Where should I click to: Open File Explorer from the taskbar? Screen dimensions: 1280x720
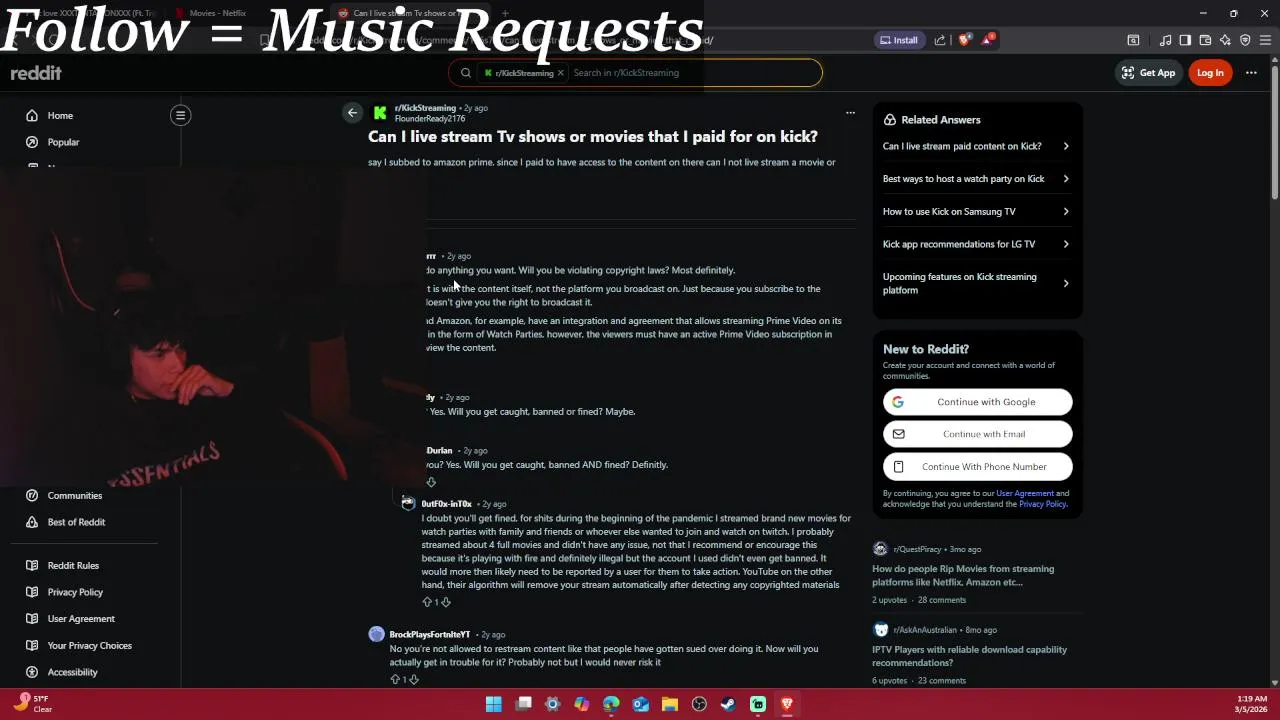click(x=670, y=704)
